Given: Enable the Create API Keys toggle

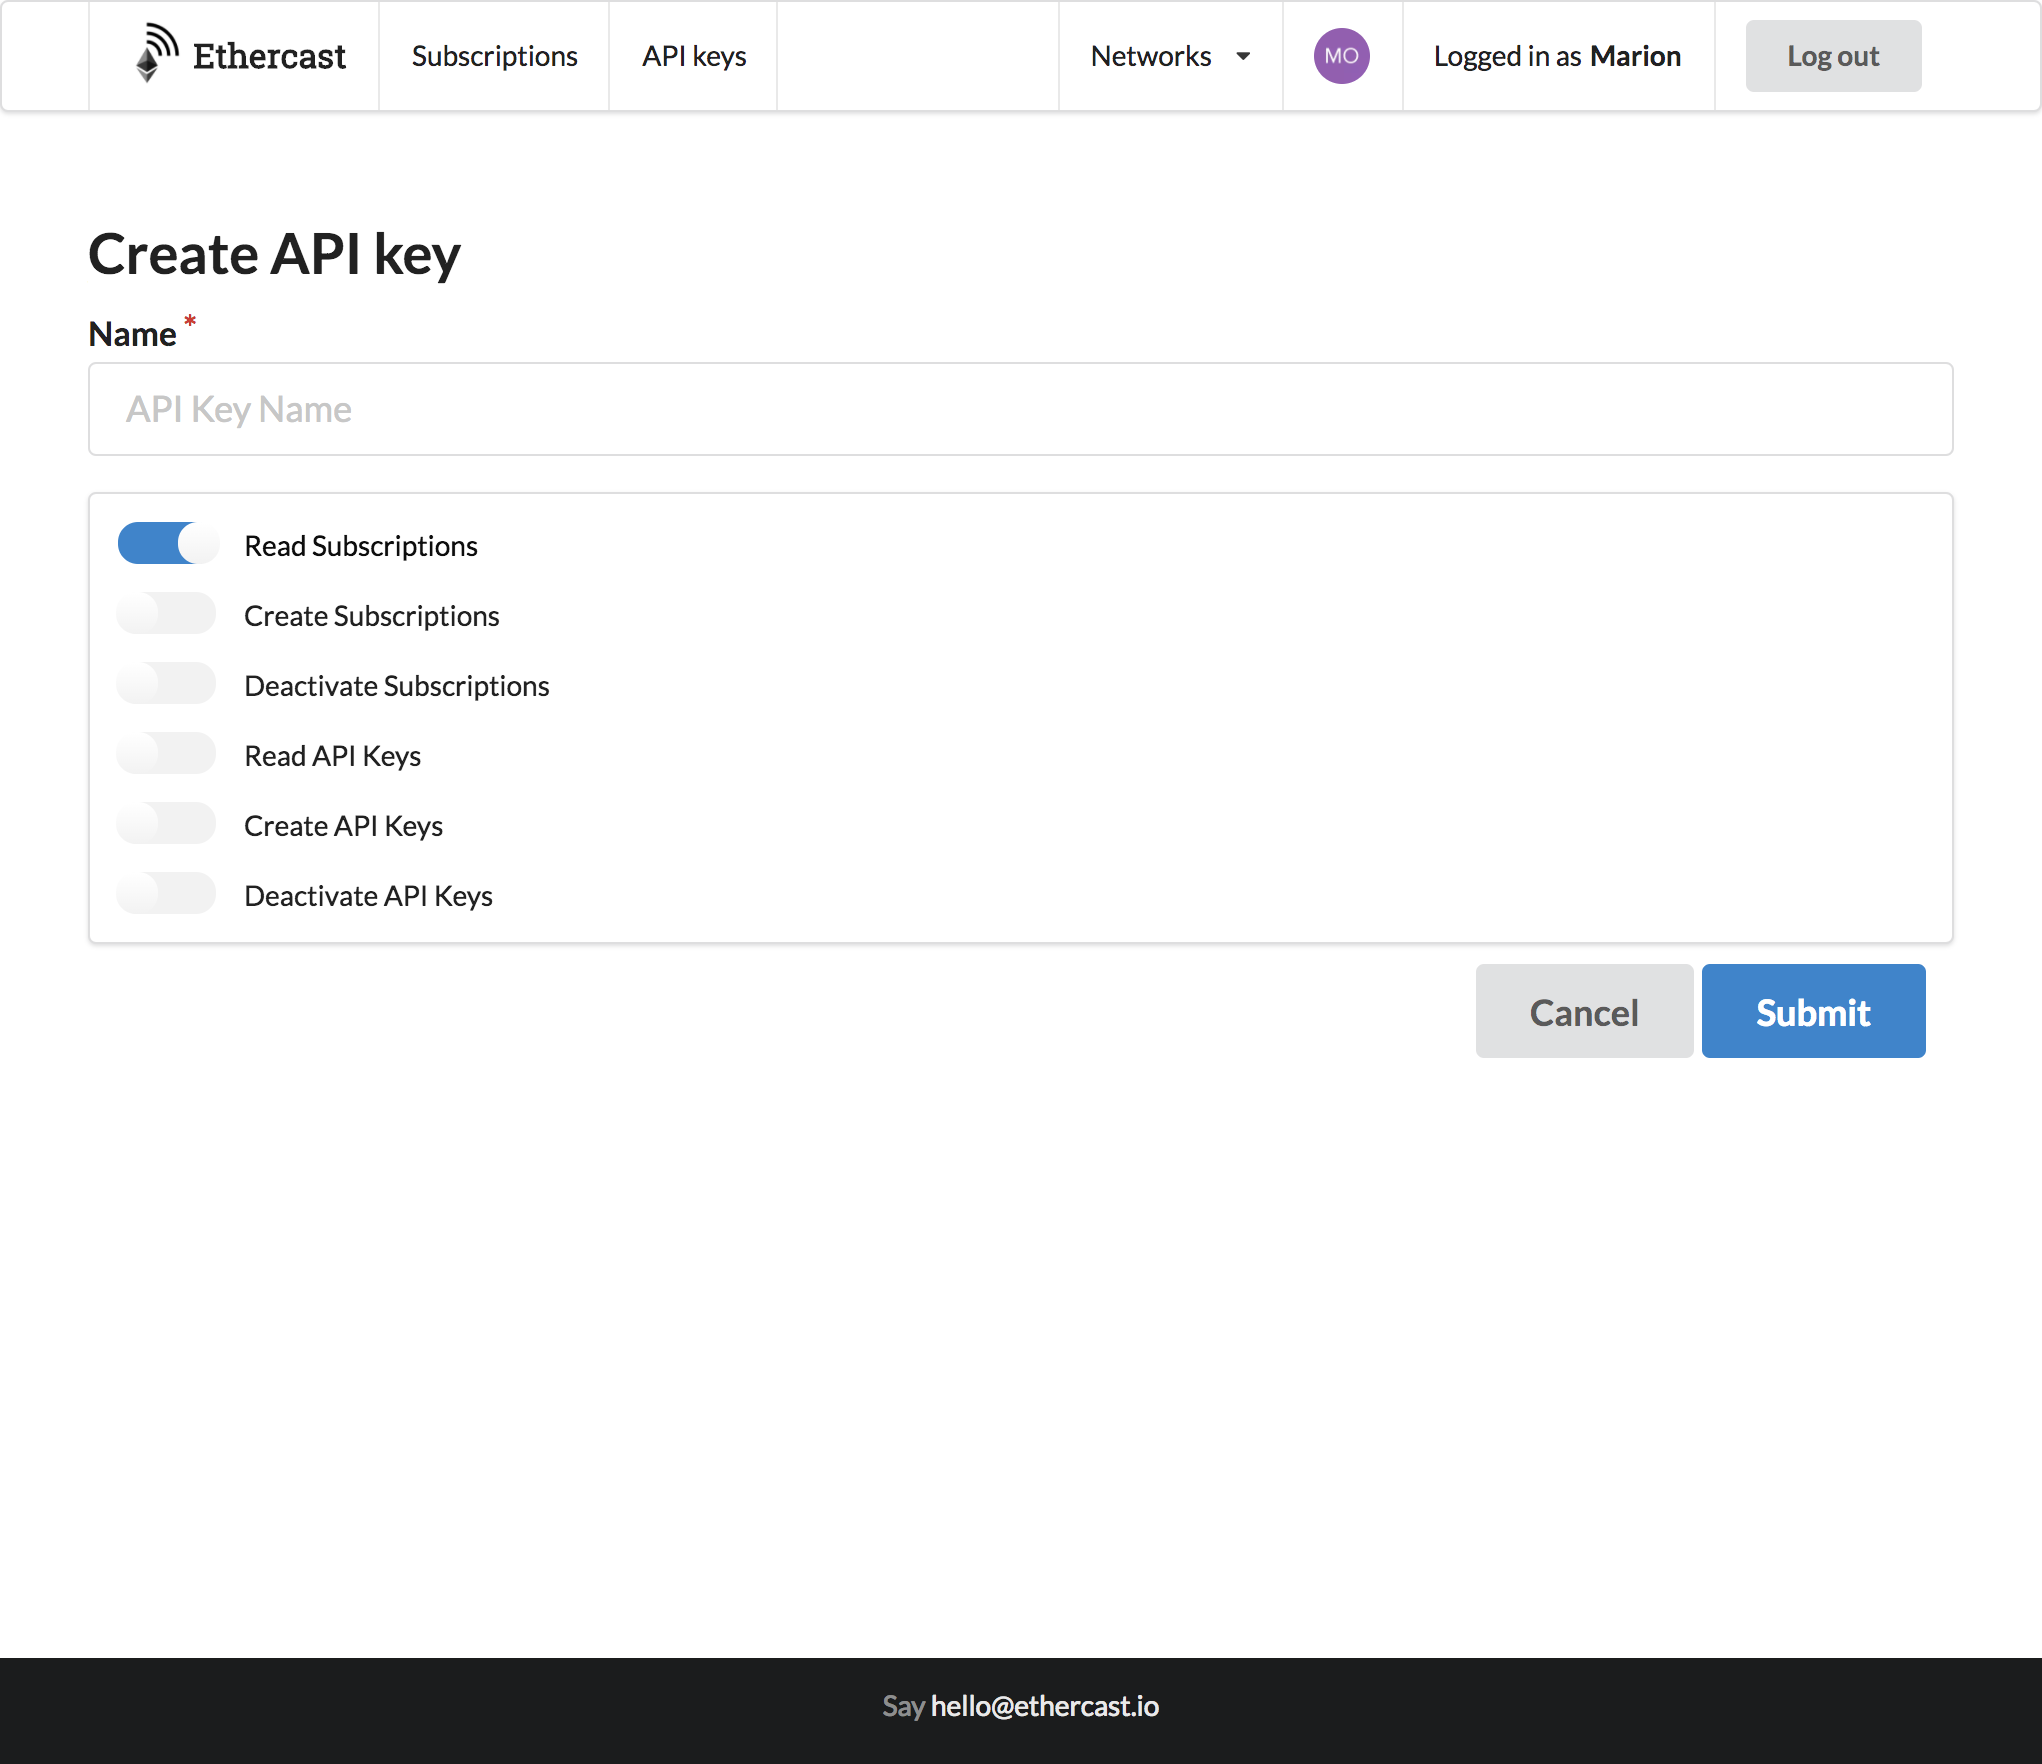Looking at the screenshot, I should (x=166, y=823).
